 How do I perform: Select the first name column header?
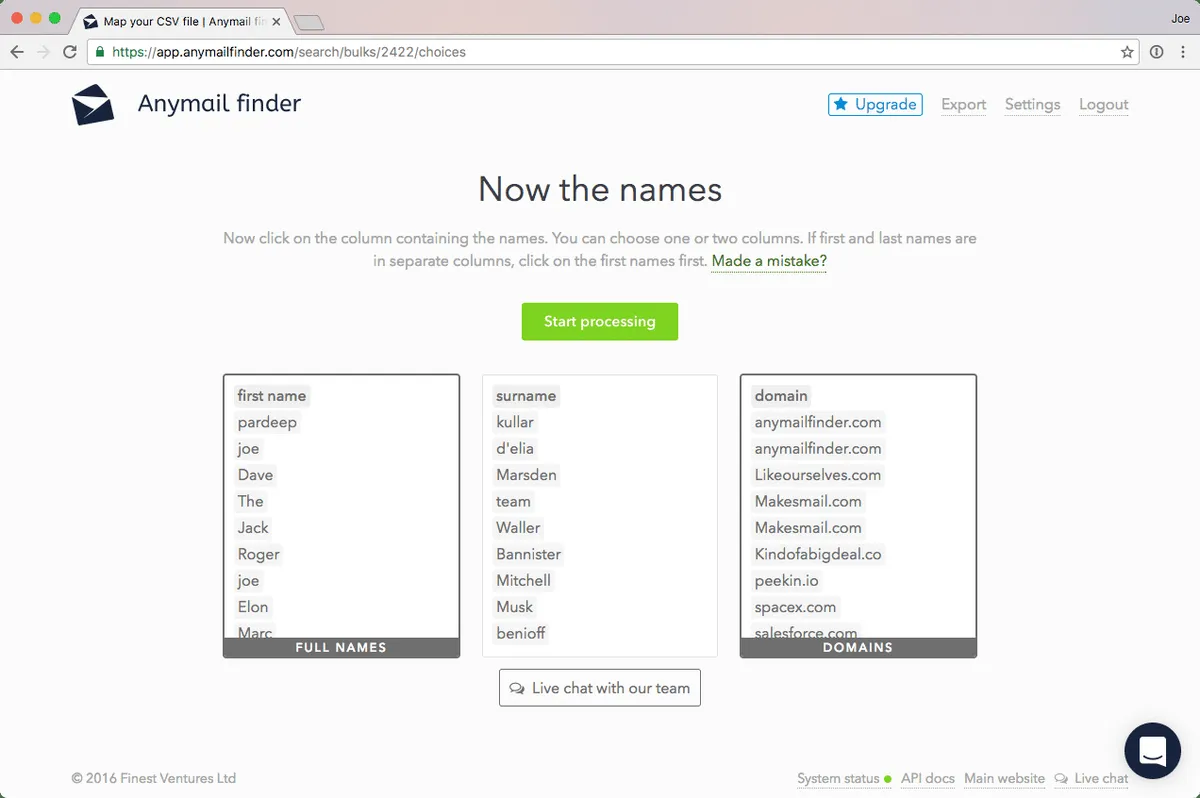272,396
